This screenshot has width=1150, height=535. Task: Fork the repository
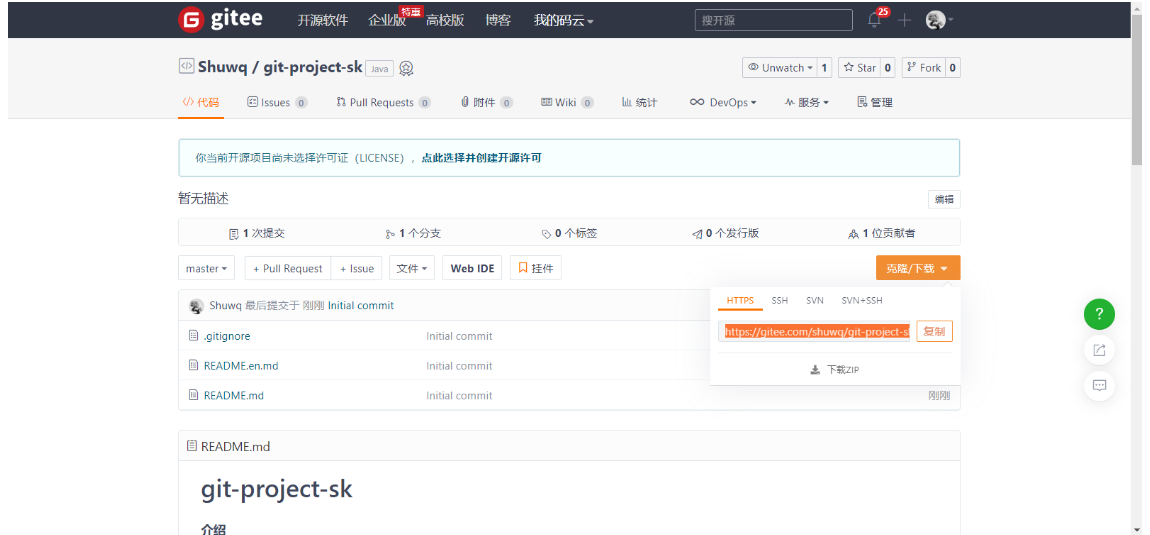[922, 68]
